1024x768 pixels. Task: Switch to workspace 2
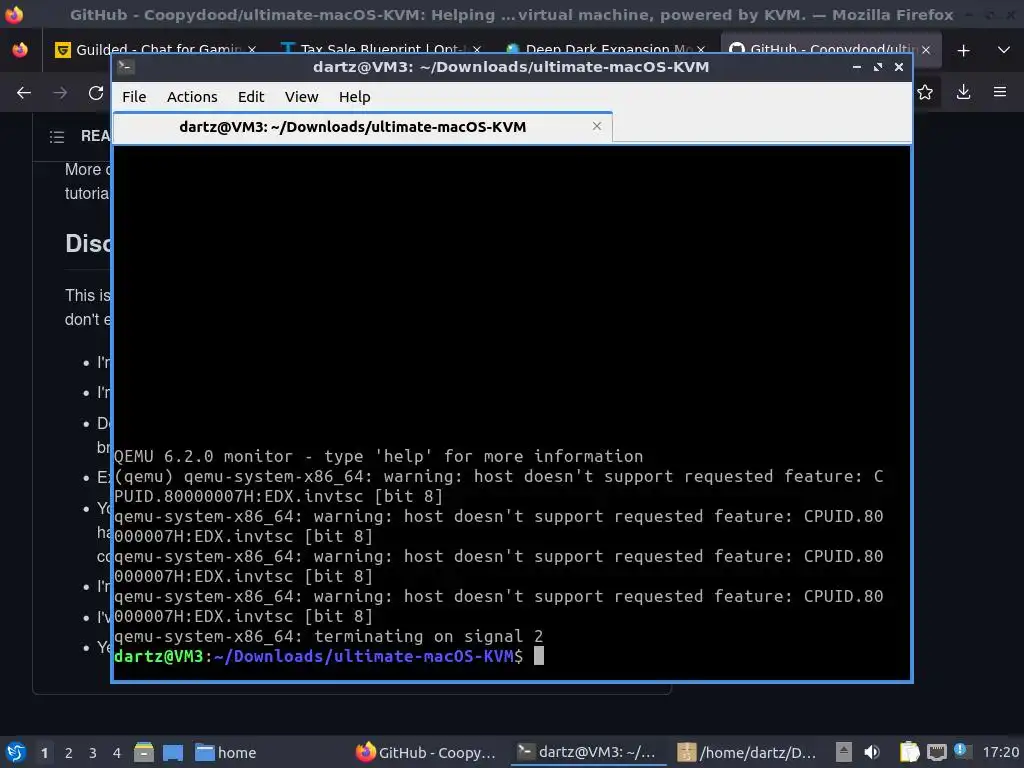(69, 753)
